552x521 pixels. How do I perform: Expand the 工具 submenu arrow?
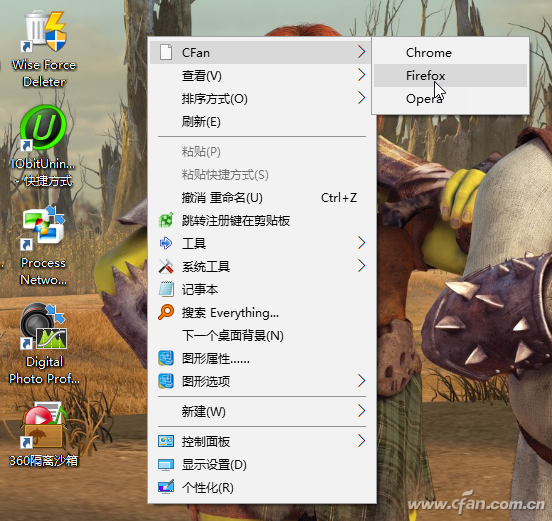[x=361, y=243]
